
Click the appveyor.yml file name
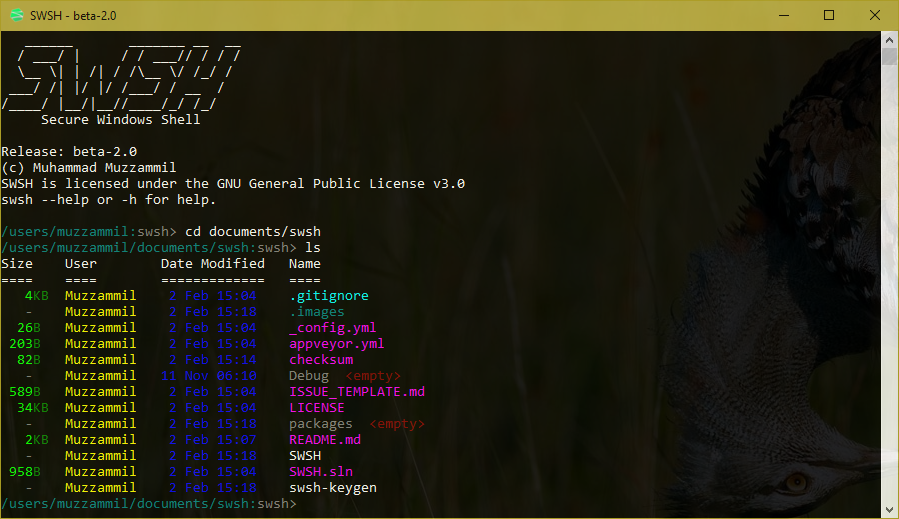(x=337, y=344)
